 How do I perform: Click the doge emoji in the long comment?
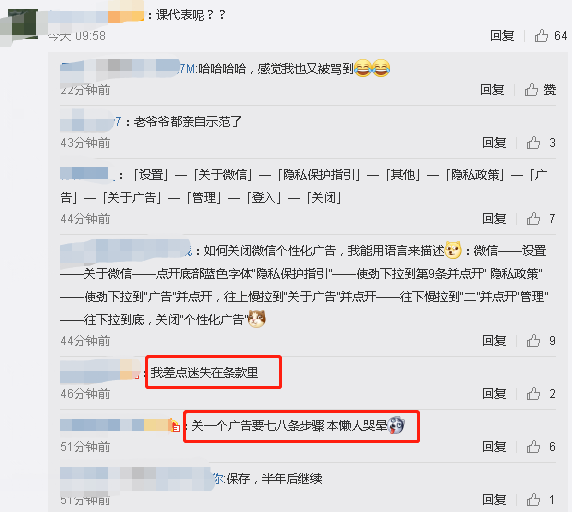tap(453, 250)
